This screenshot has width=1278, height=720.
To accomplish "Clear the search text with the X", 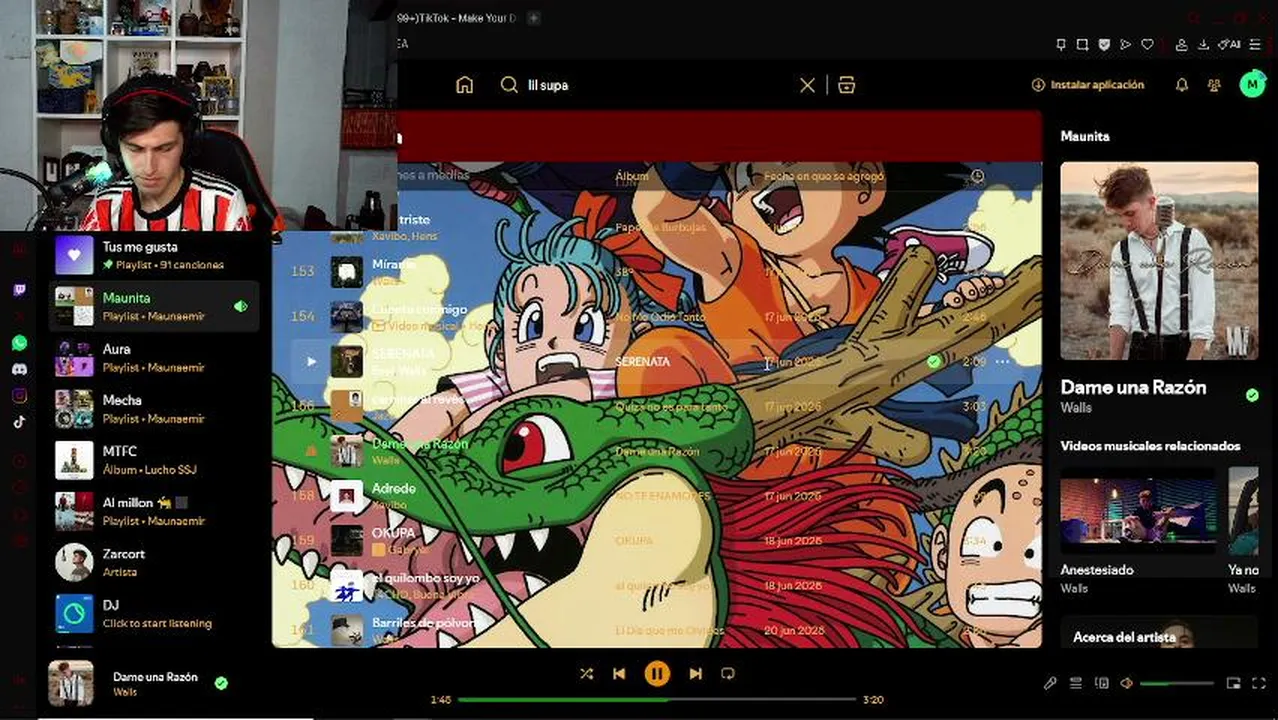I will pyautogui.click(x=807, y=85).
